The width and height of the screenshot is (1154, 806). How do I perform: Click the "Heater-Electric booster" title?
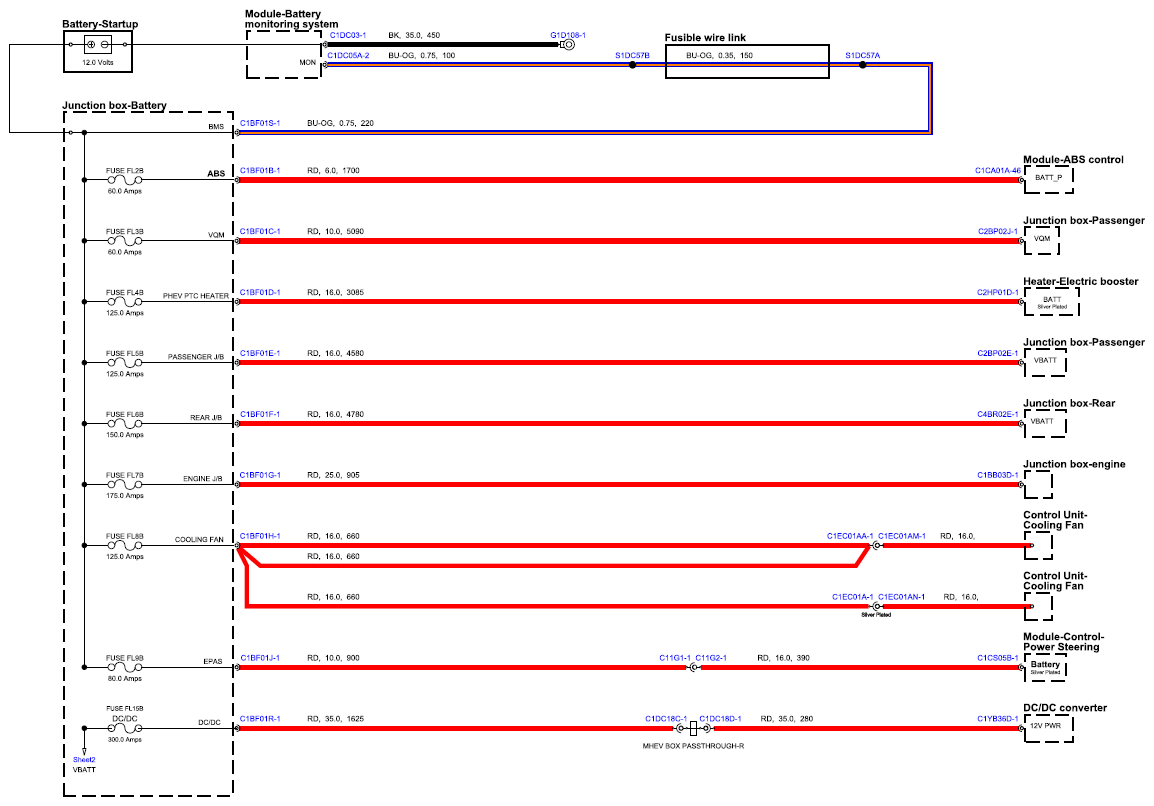(1080, 281)
